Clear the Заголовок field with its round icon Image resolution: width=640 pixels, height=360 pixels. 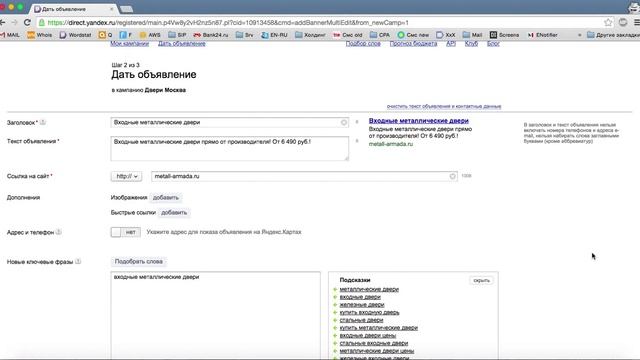[344, 122]
